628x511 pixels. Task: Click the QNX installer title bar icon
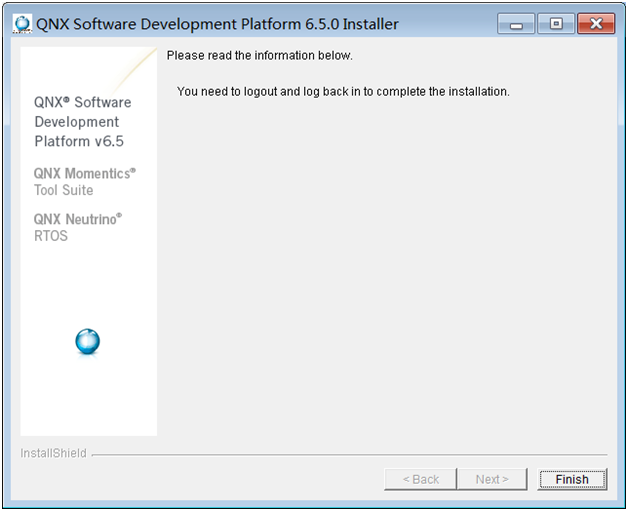(22, 24)
